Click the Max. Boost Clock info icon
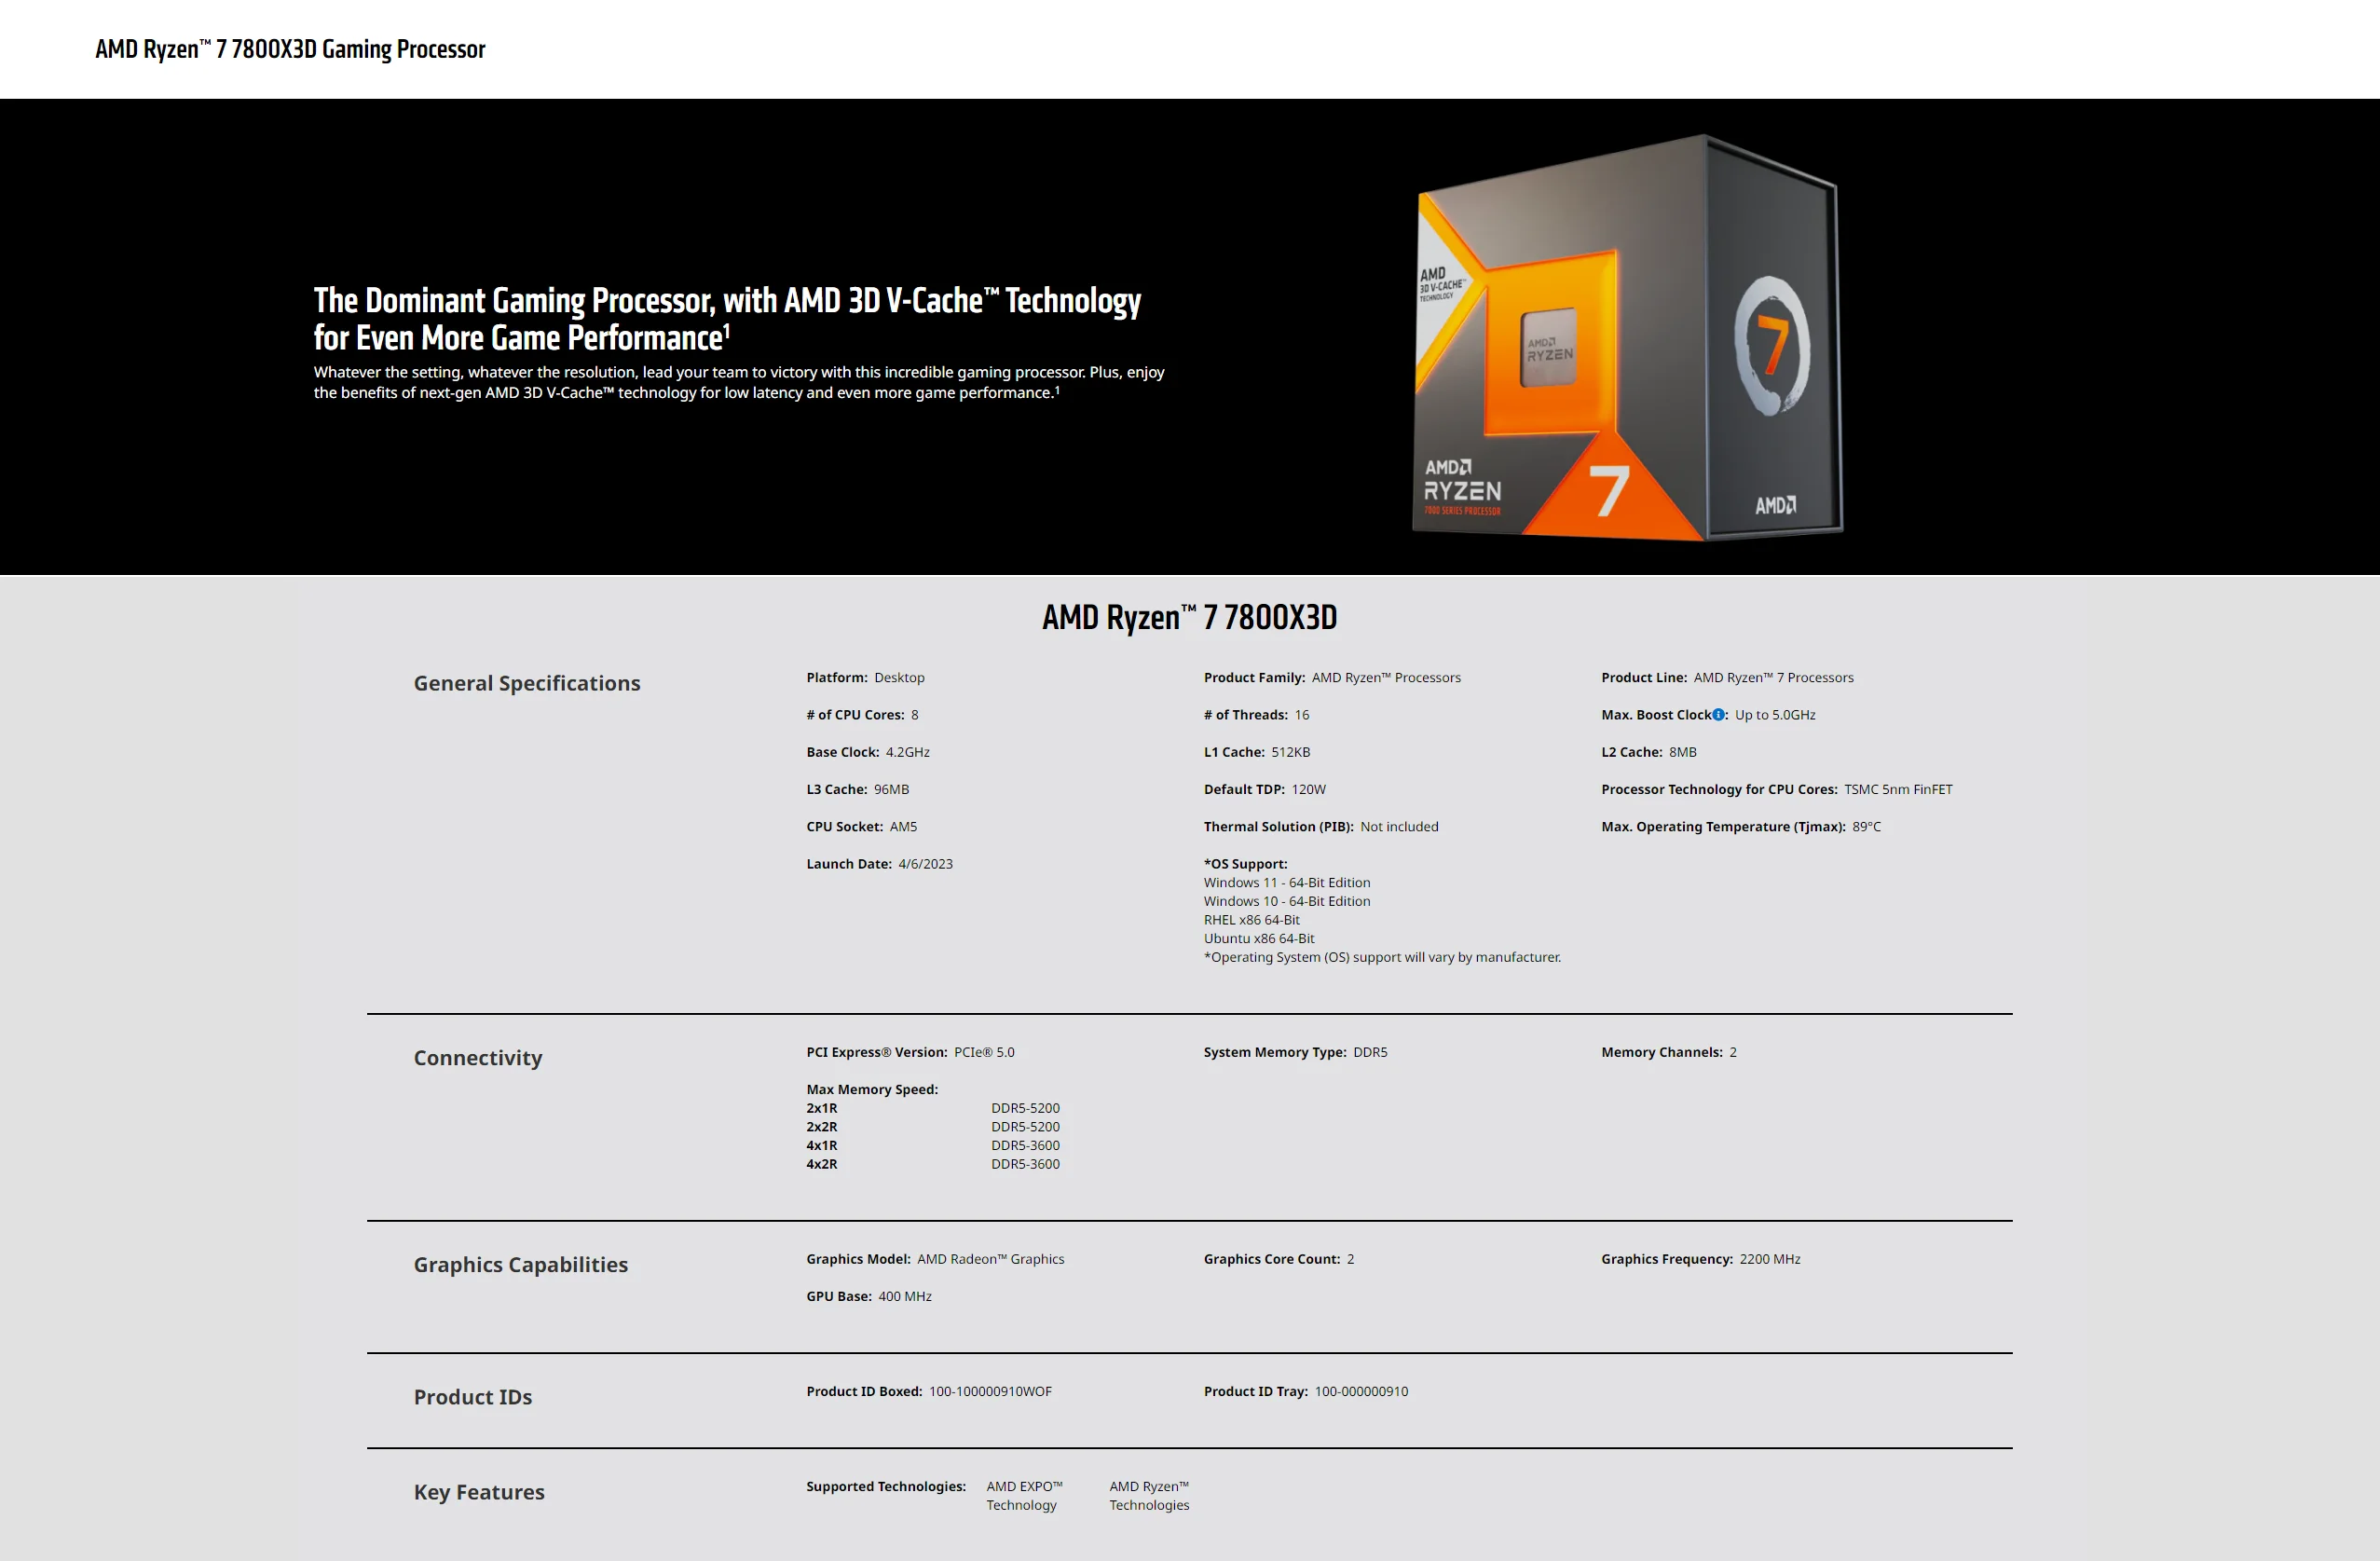Screen dimensions: 2380x1561 [x=1718, y=715]
